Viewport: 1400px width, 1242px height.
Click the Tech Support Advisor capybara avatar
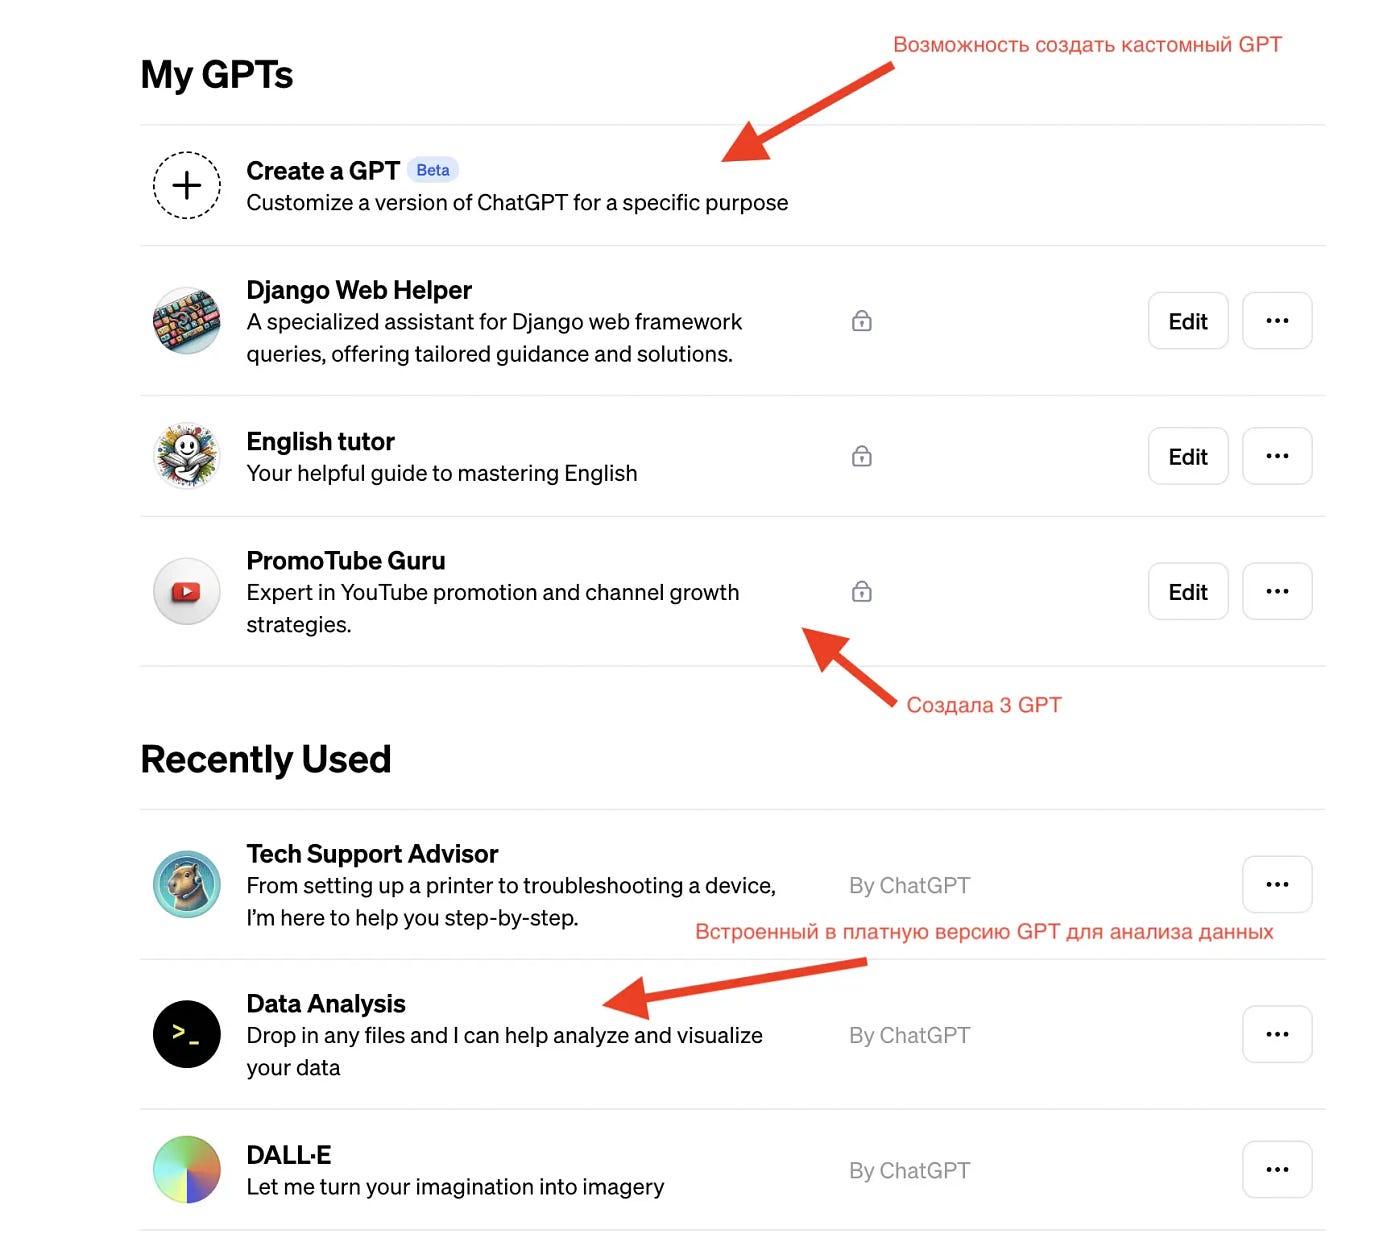click(x=187, y=884)
